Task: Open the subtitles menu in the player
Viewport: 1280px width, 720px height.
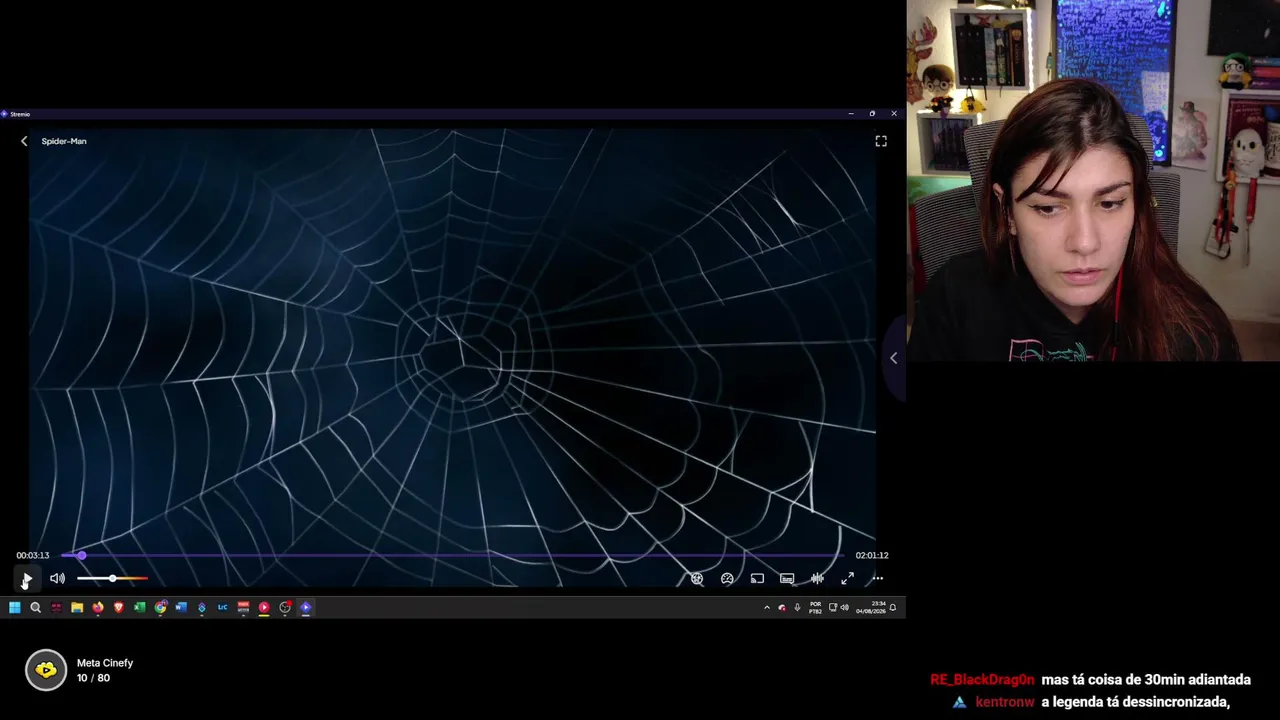Action: coord(787,578)
